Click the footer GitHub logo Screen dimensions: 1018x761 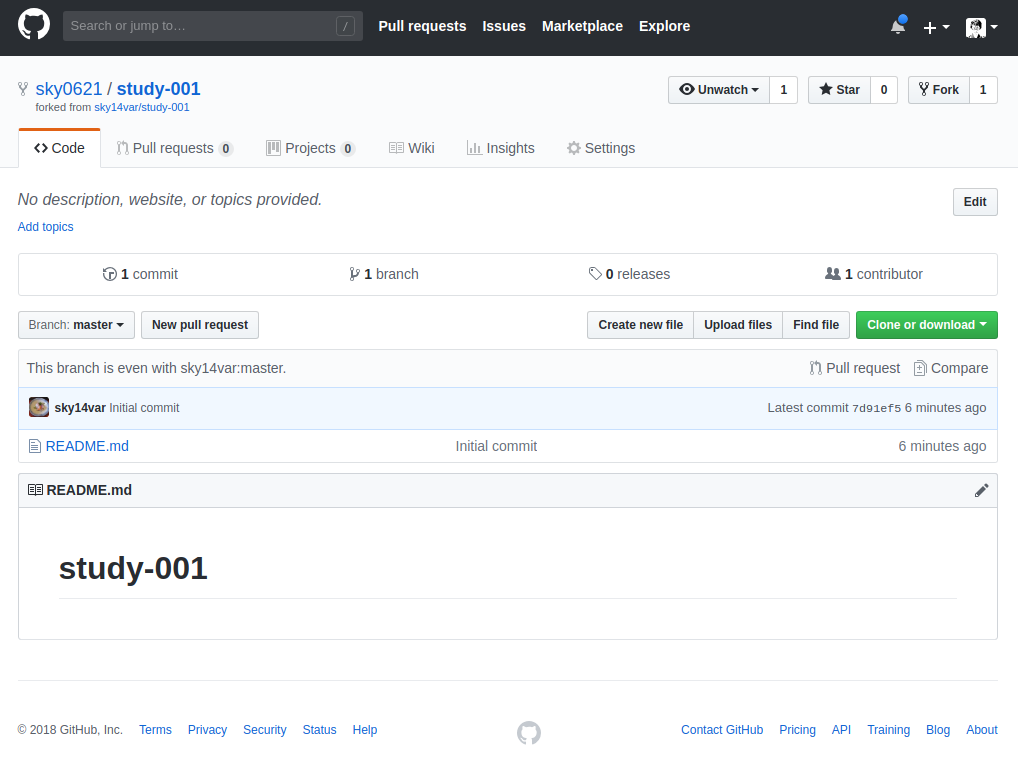coord(528,732)
